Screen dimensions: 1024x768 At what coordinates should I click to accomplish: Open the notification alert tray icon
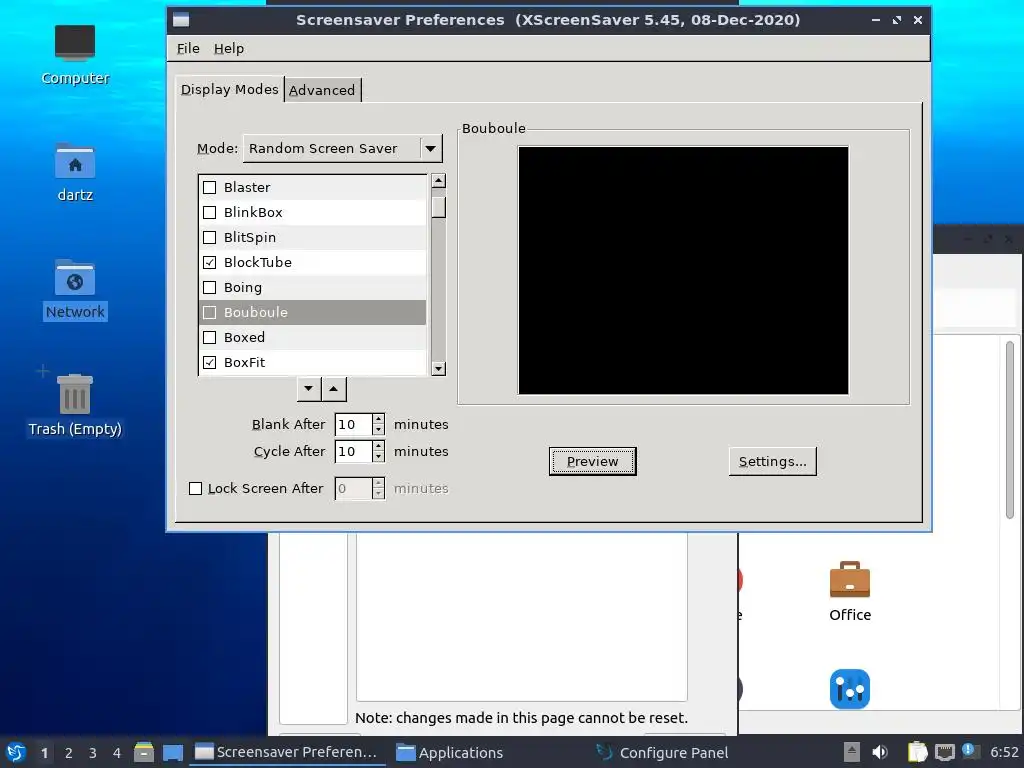[x=970, y=751]
